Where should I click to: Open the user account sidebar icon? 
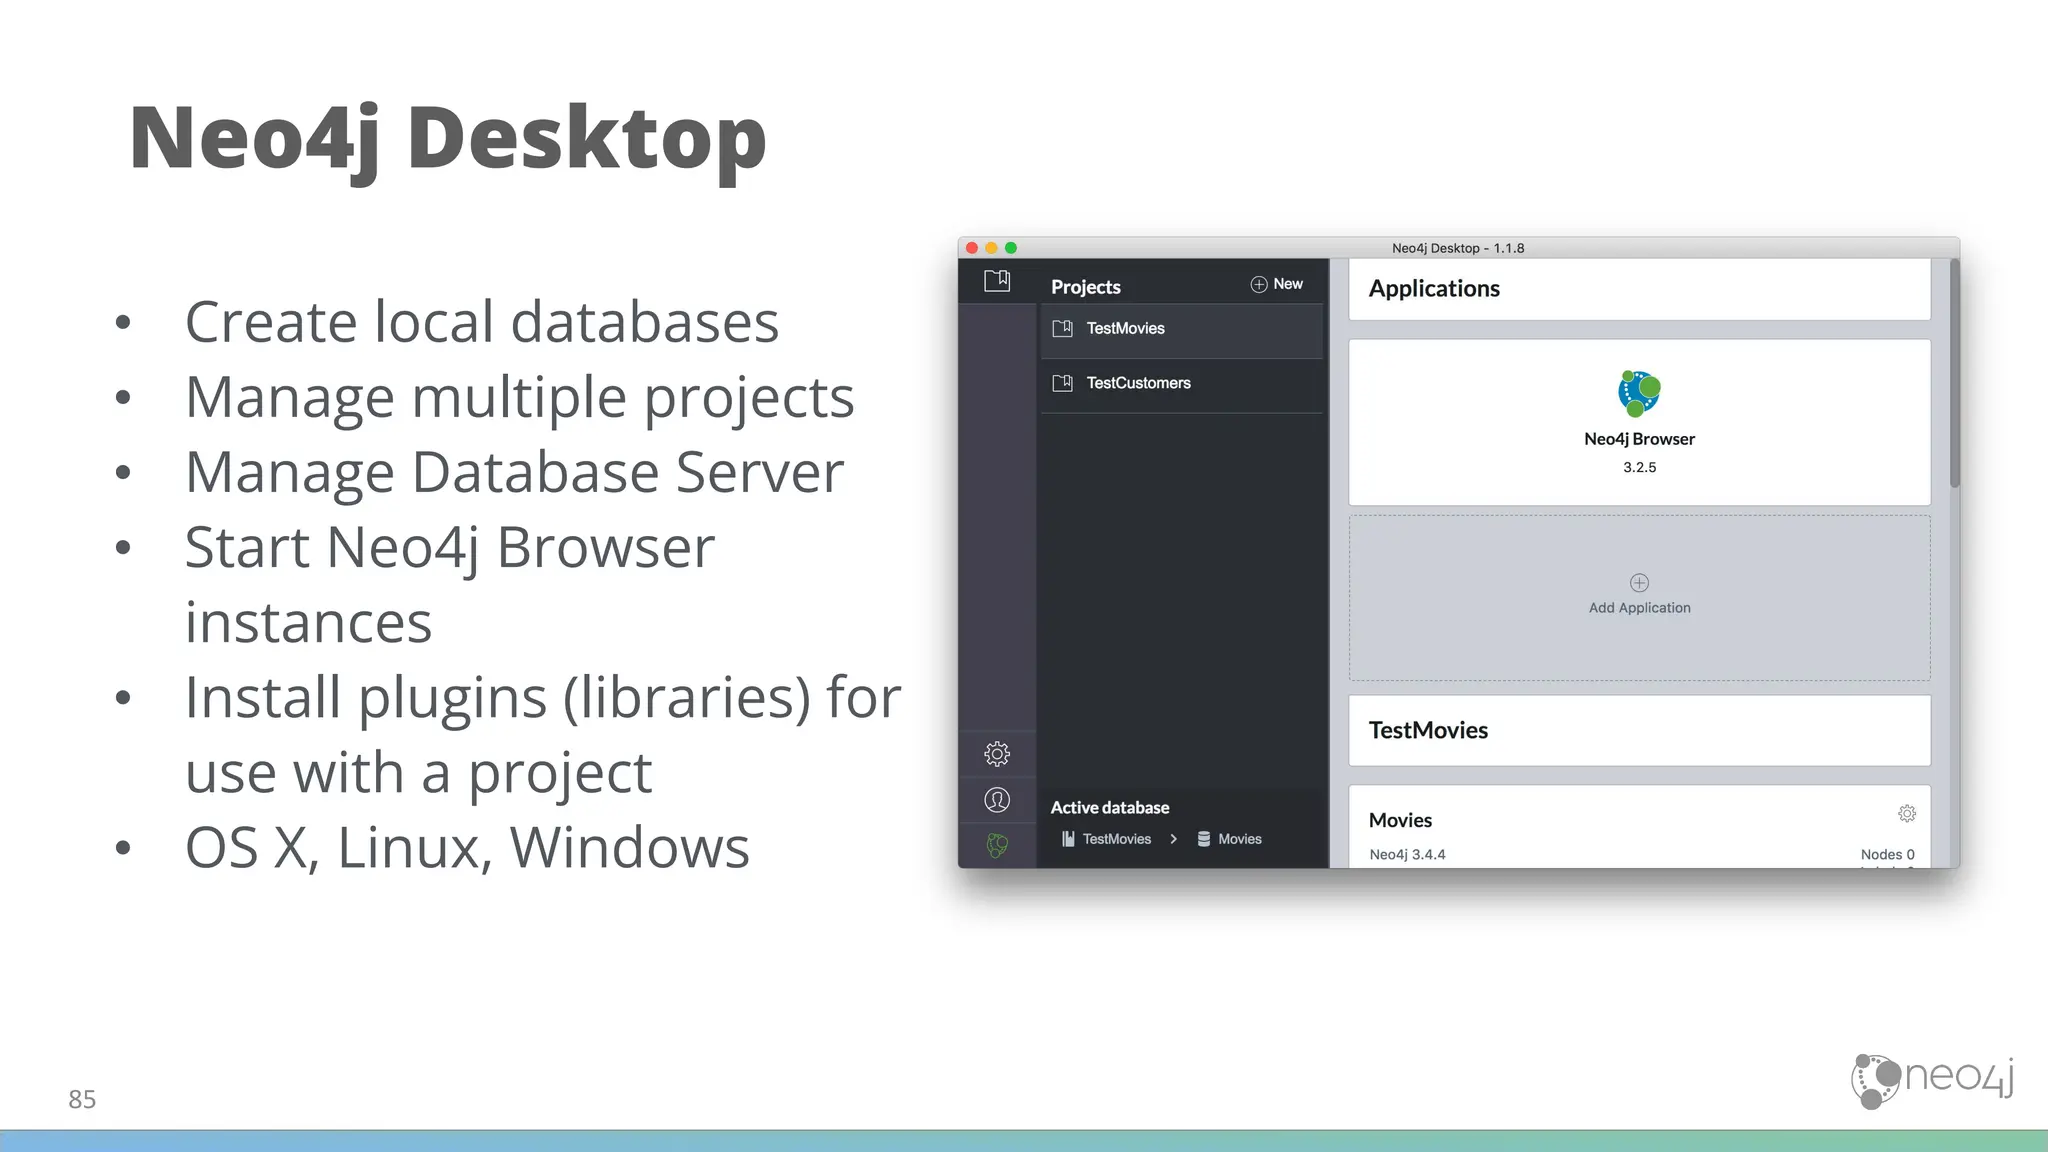997,800
